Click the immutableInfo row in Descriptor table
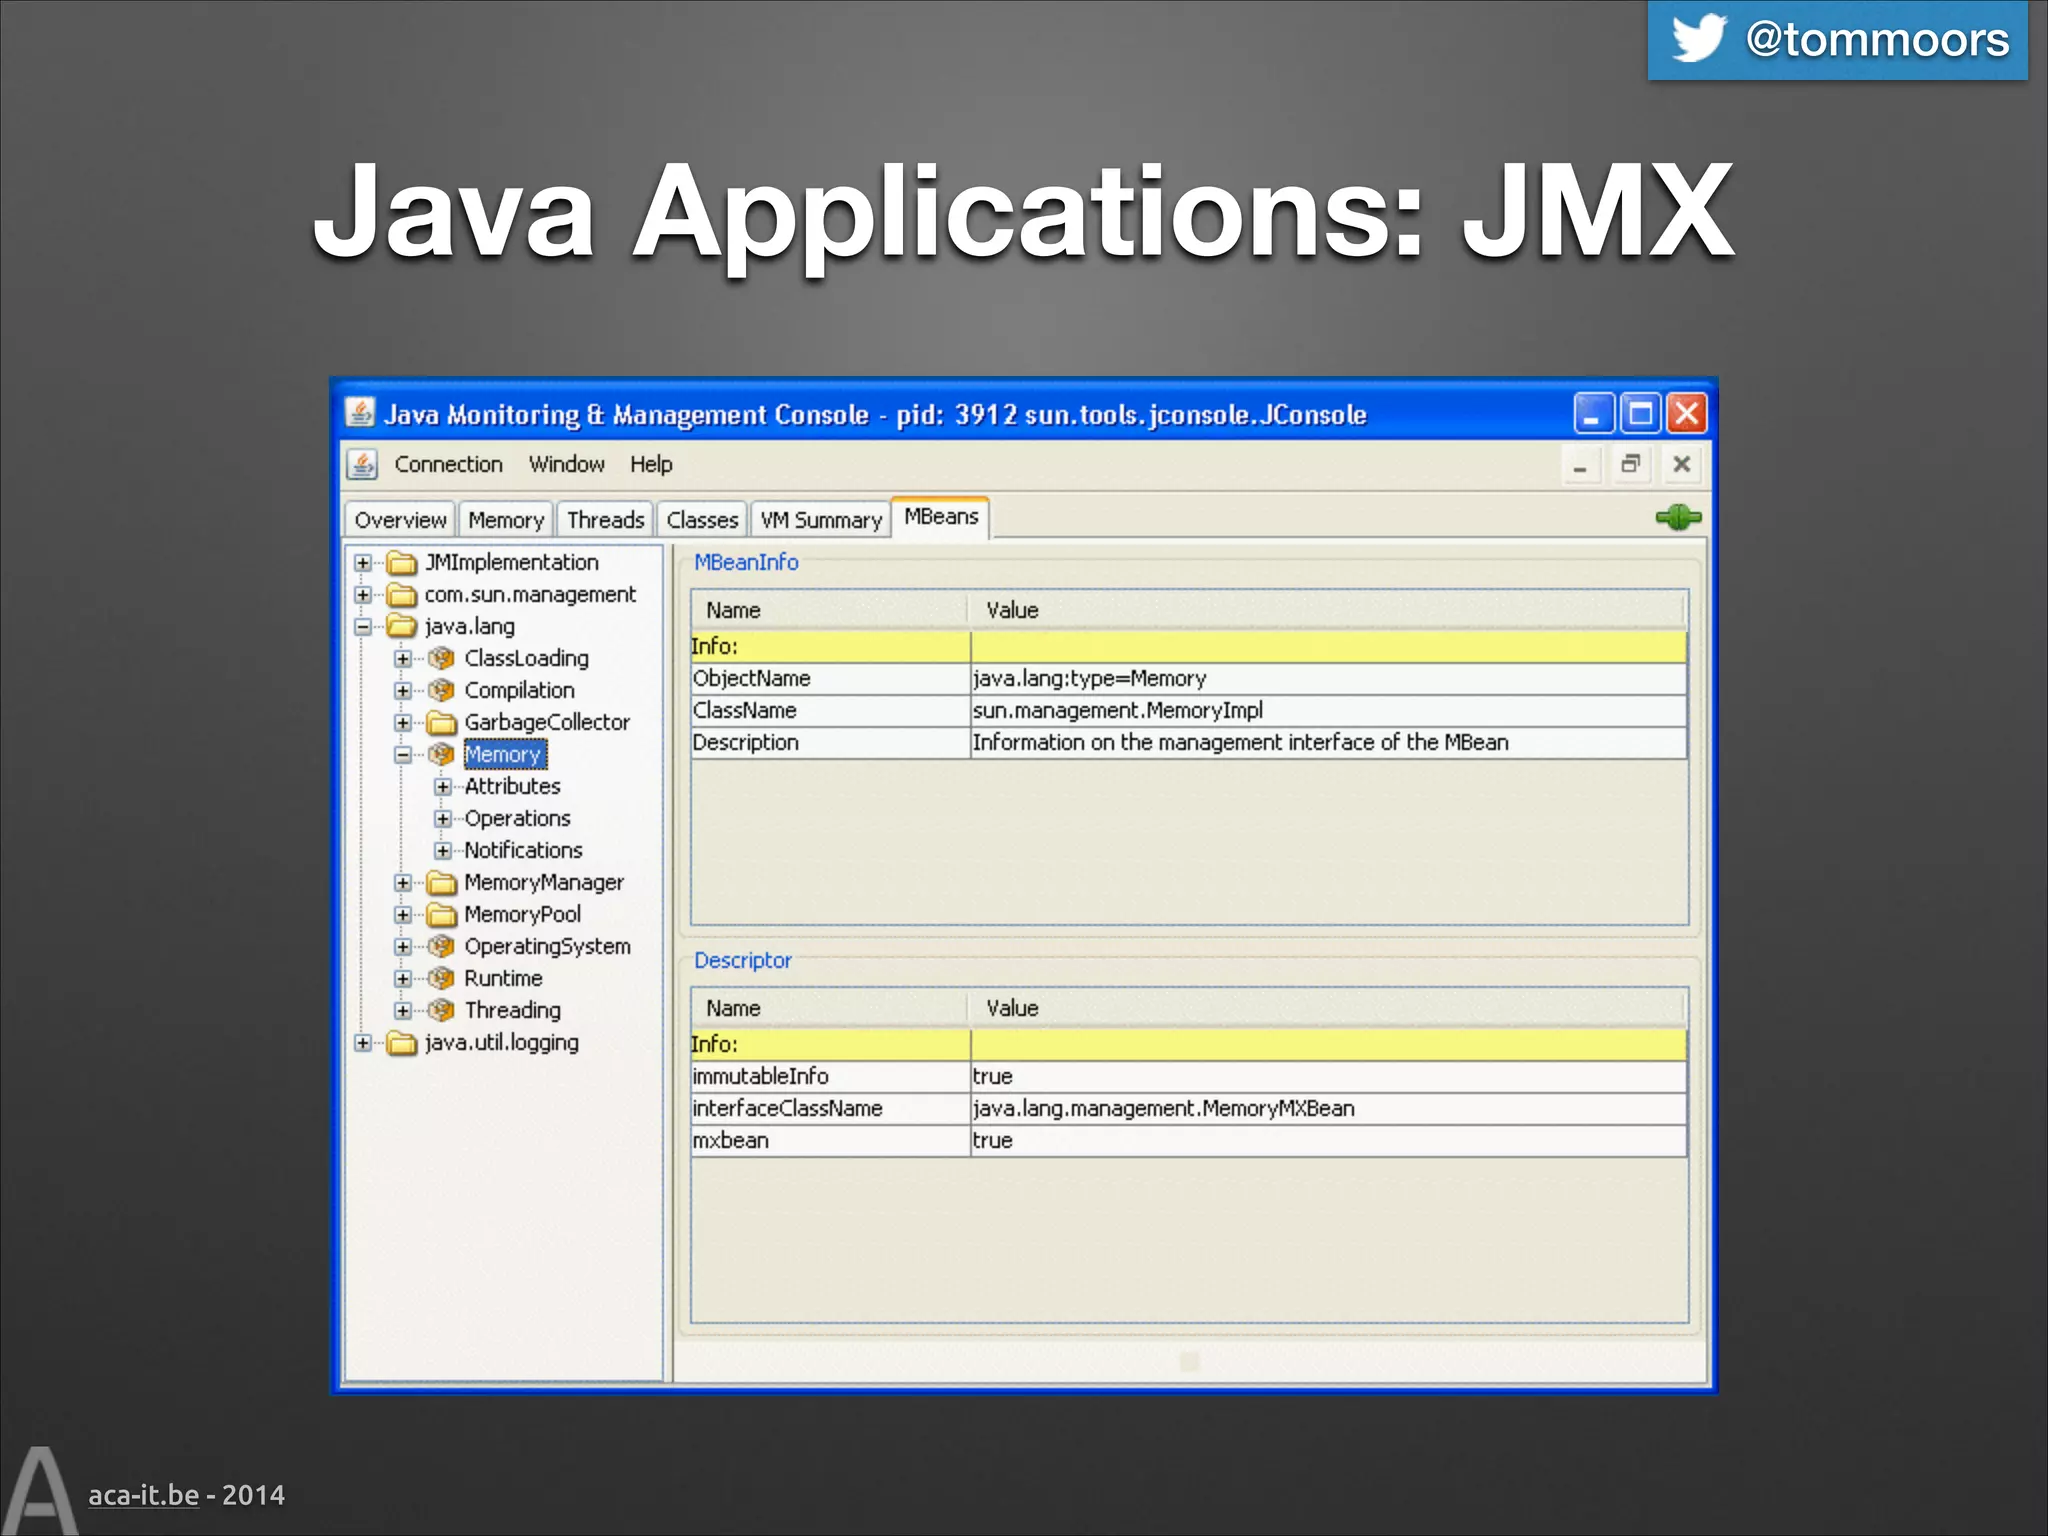 [1188, 1077]
